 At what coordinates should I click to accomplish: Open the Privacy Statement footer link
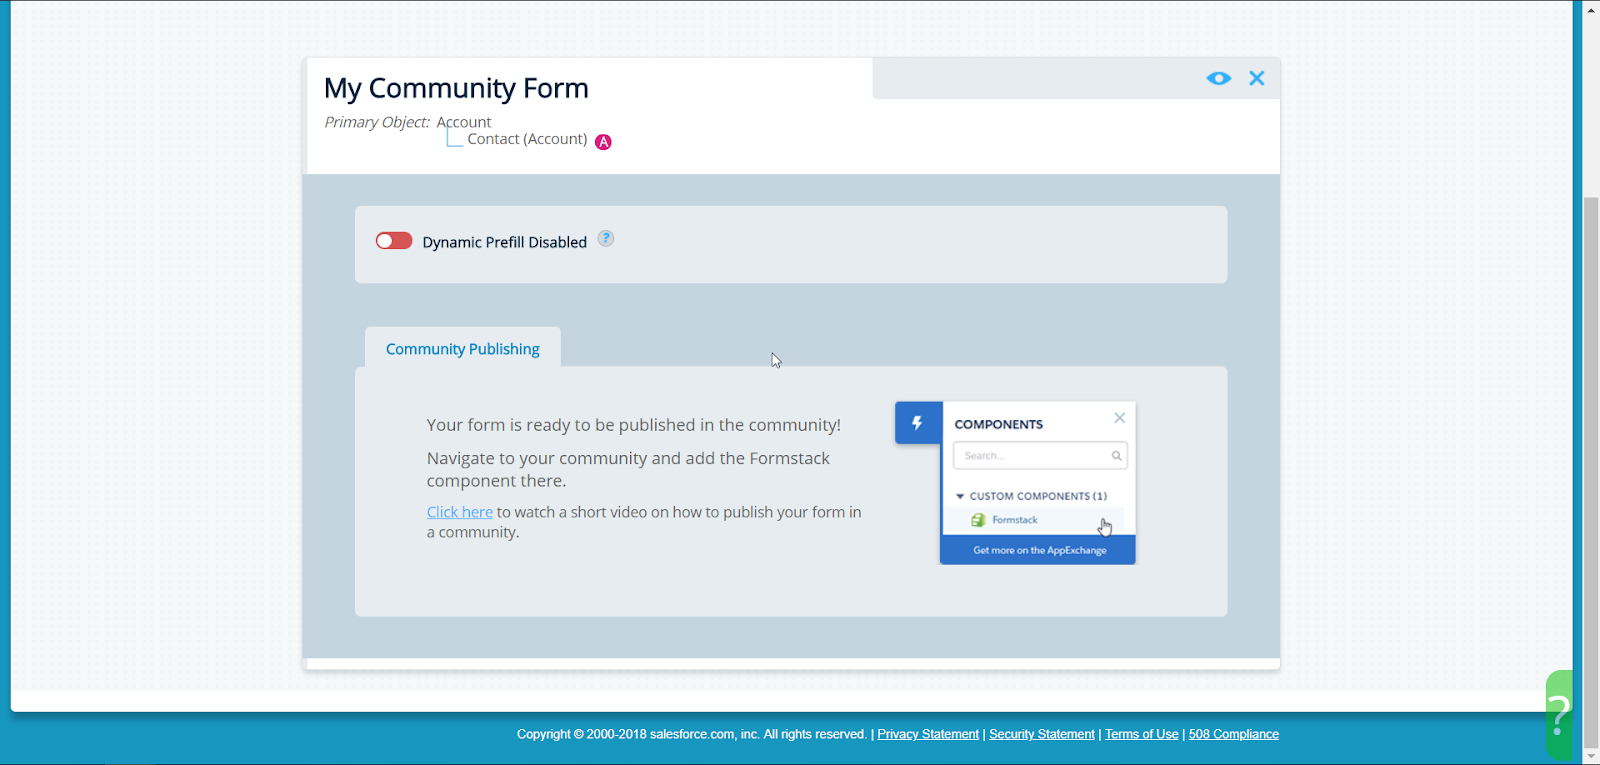pyautogui.click(x=928, y=734)
